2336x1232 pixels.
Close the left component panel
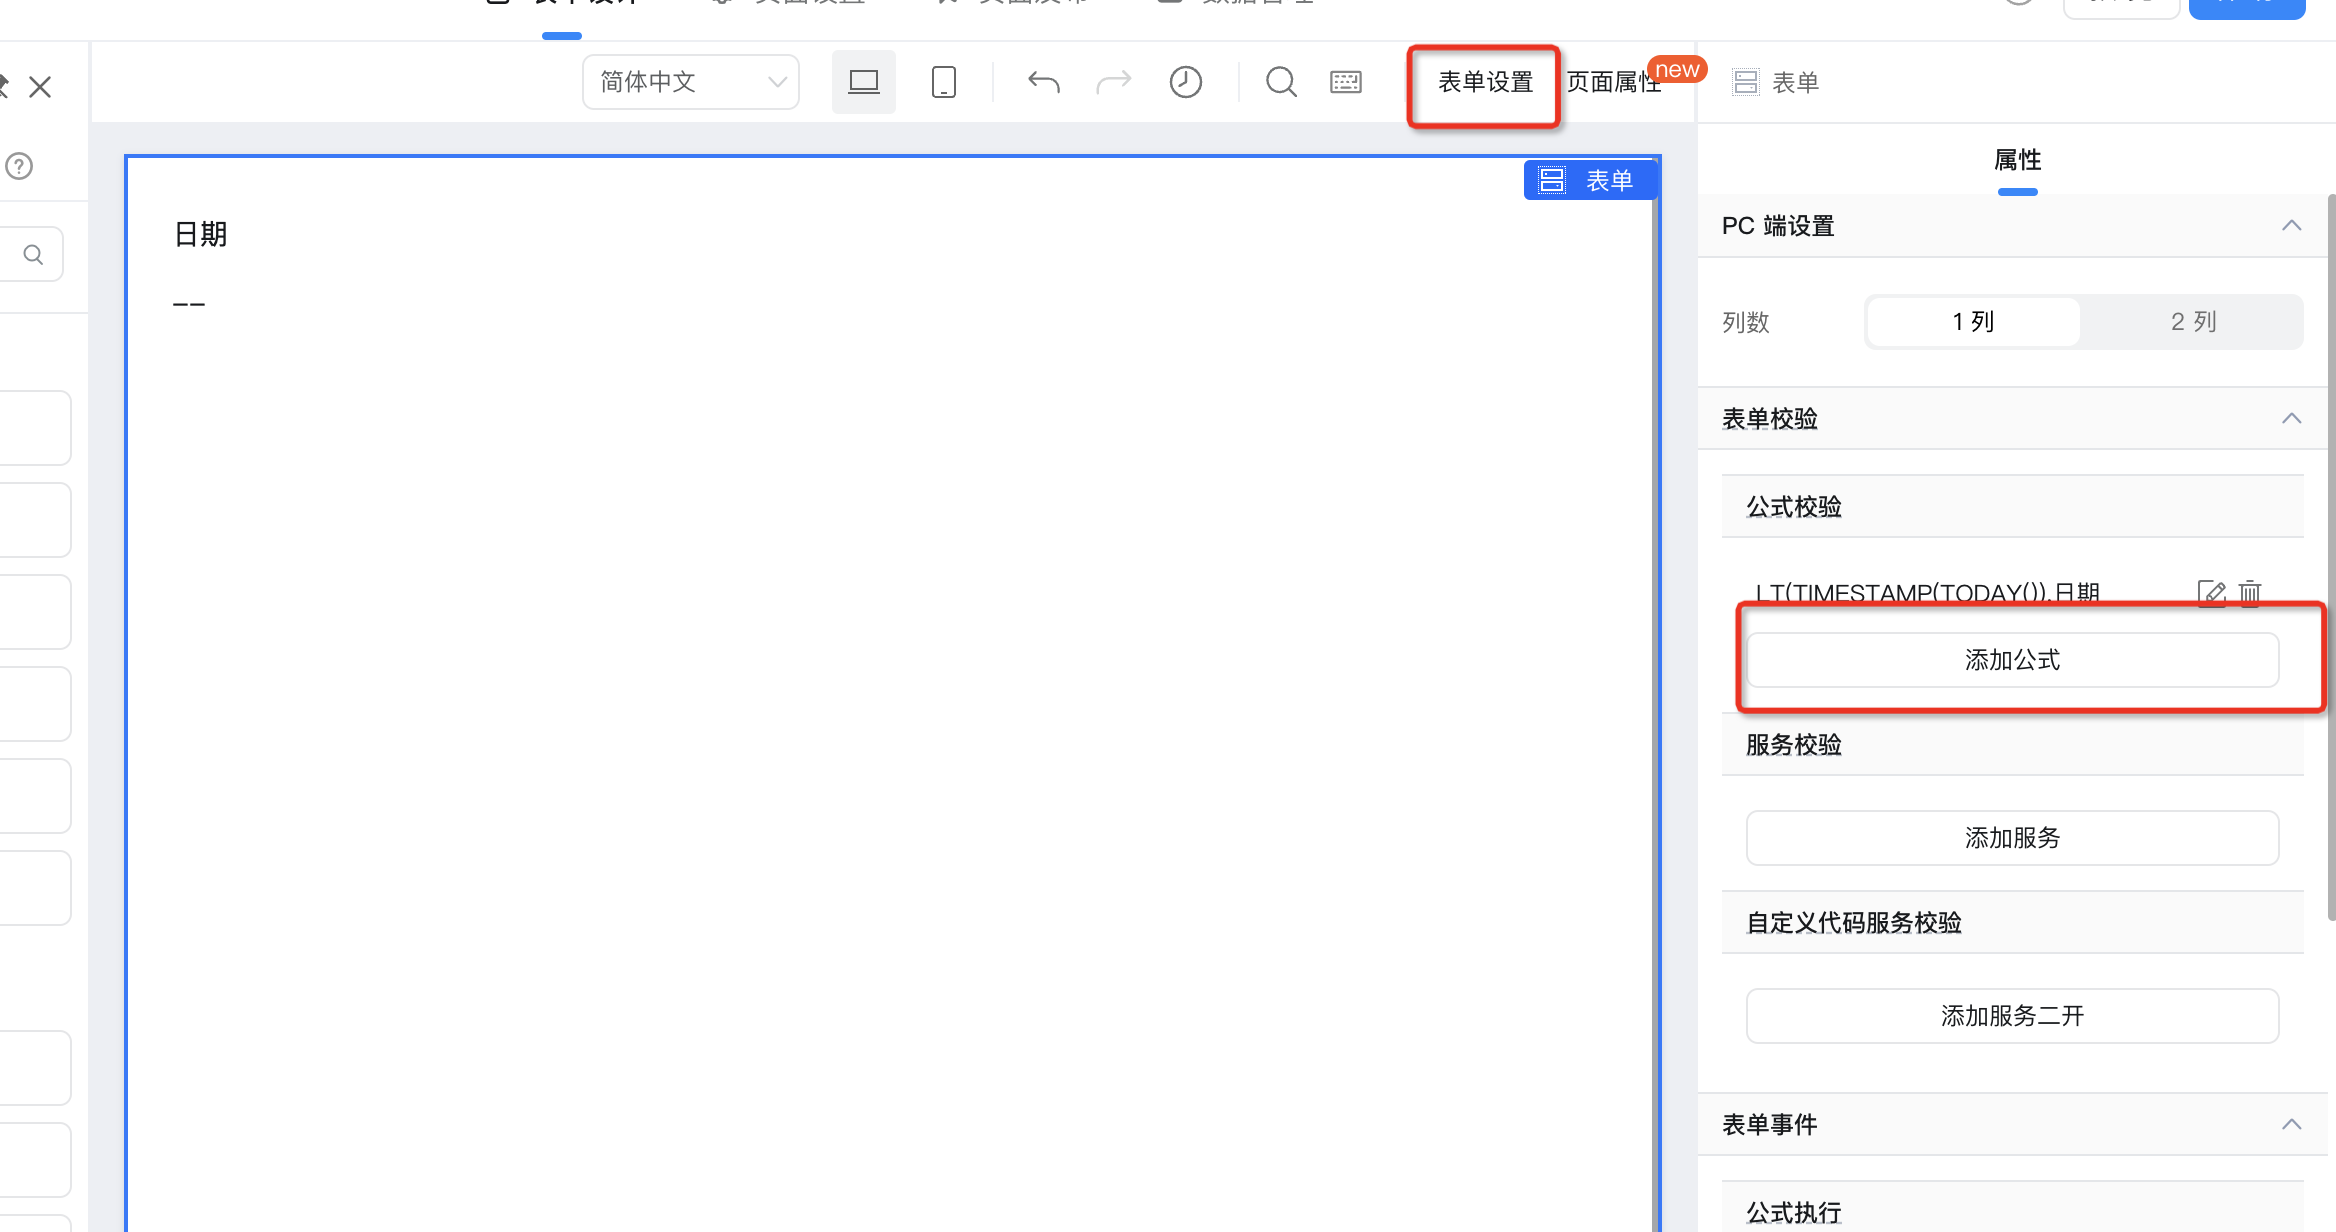tap(40, 87)
